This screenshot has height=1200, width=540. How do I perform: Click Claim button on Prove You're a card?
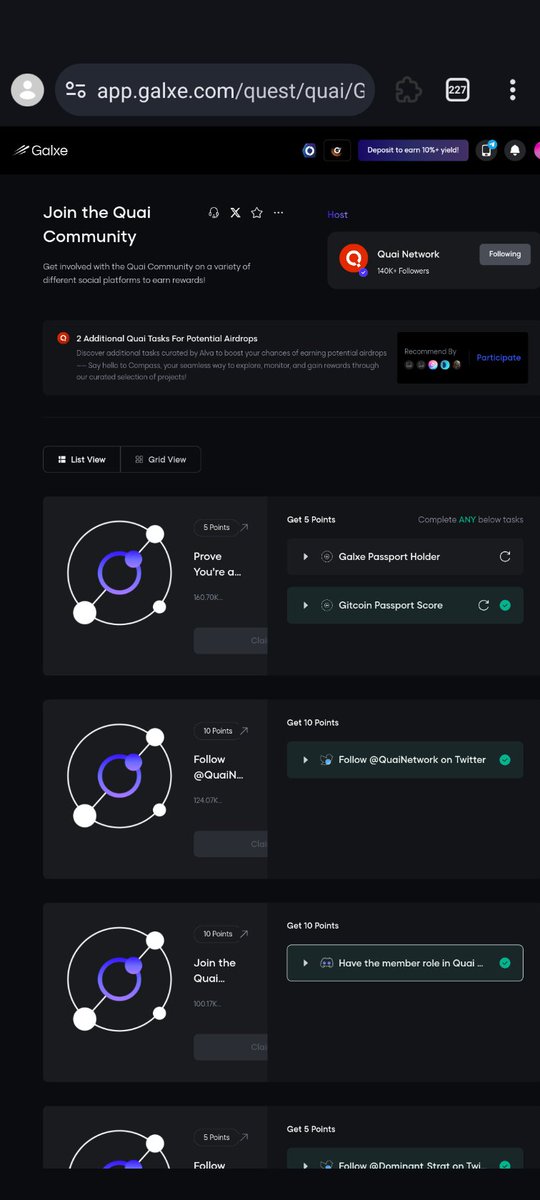(x=231, y=641)
